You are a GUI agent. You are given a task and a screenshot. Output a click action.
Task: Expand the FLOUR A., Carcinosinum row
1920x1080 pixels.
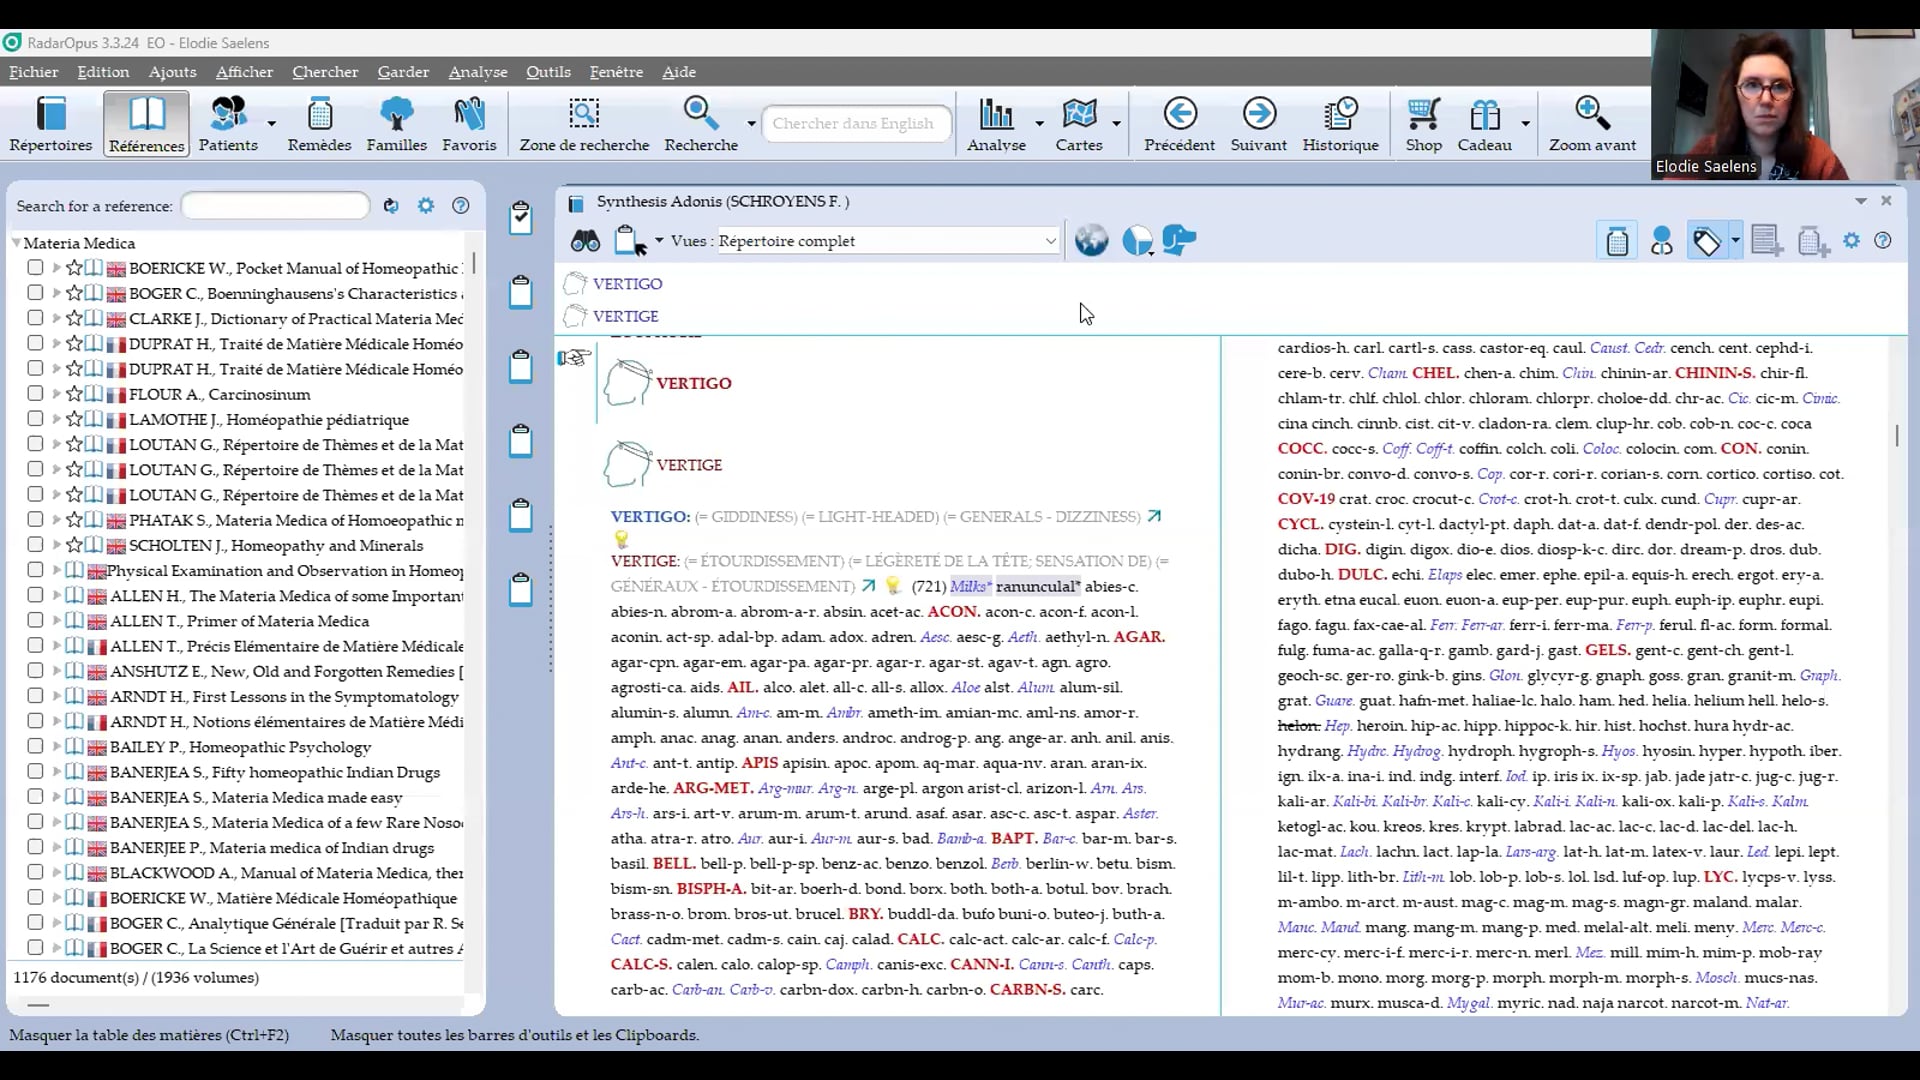56,394
